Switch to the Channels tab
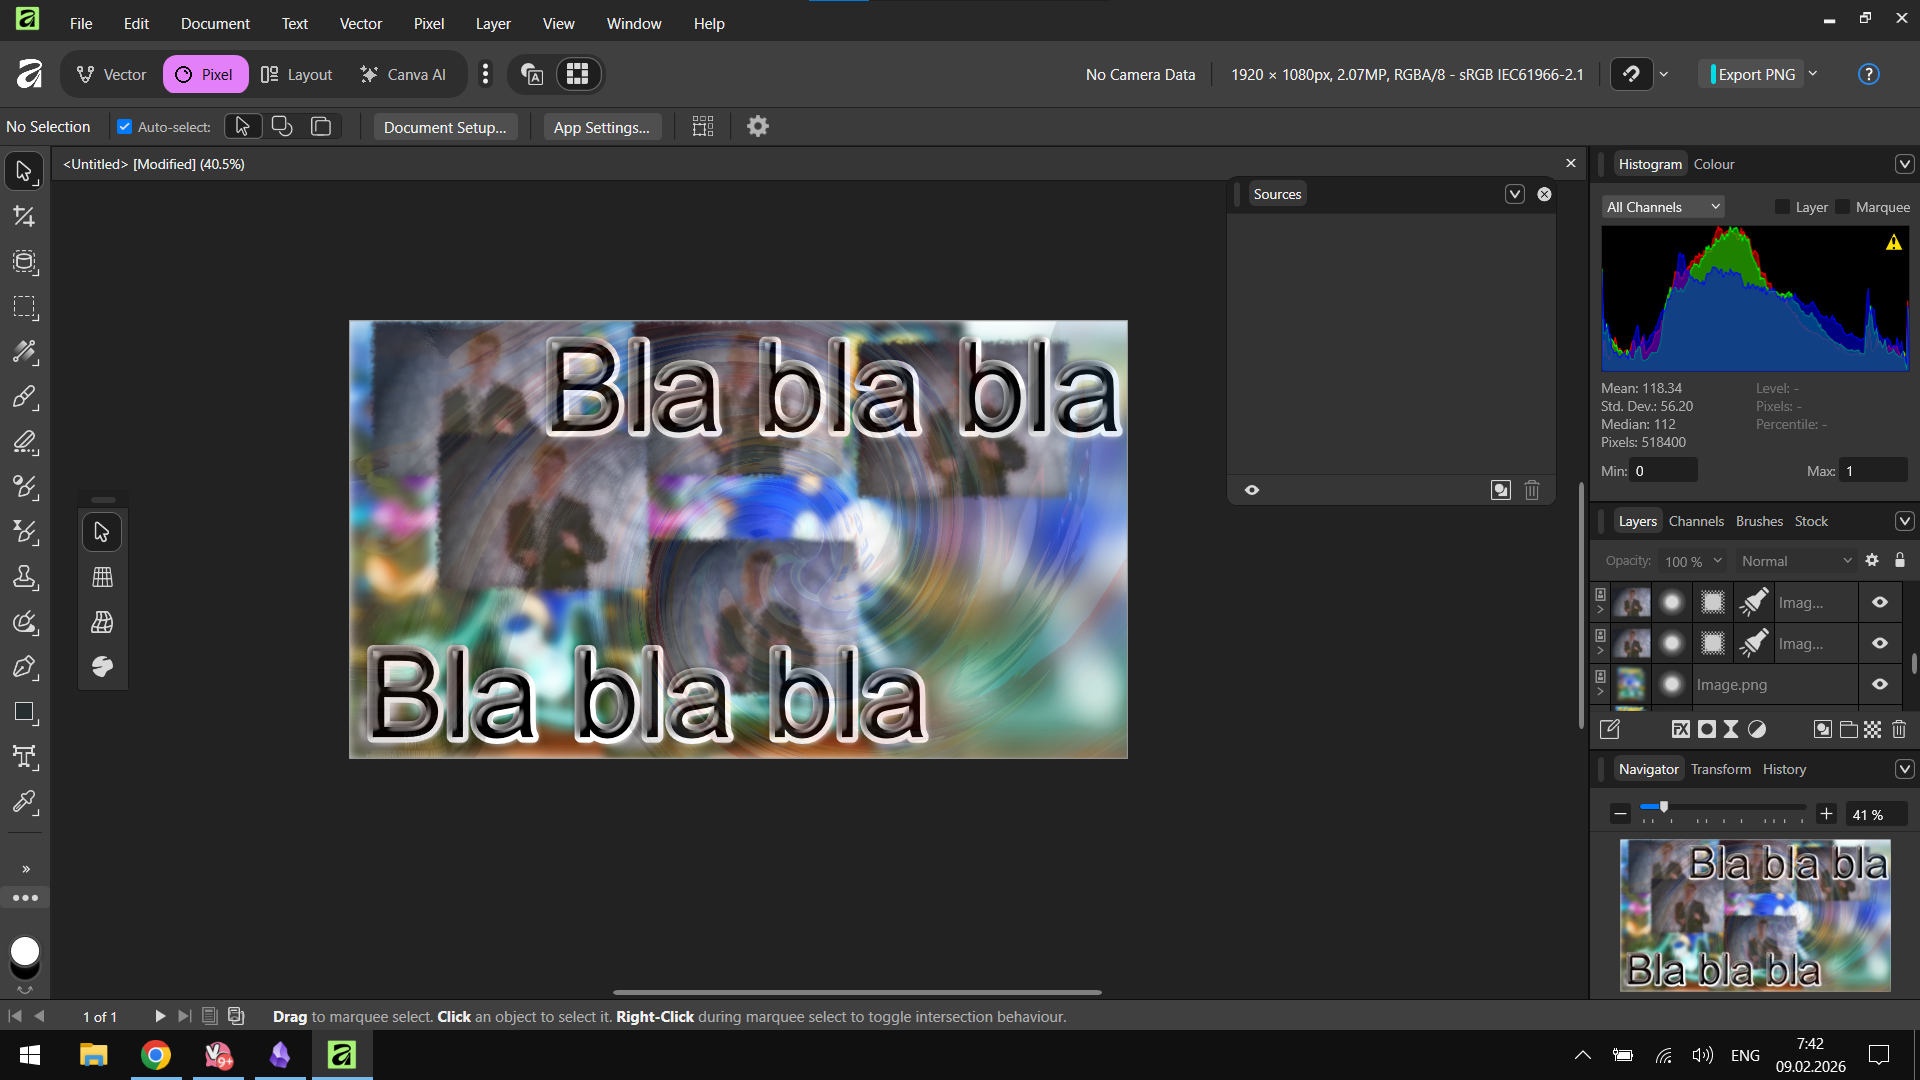1920x1080 pixels. pos(1696,521)
